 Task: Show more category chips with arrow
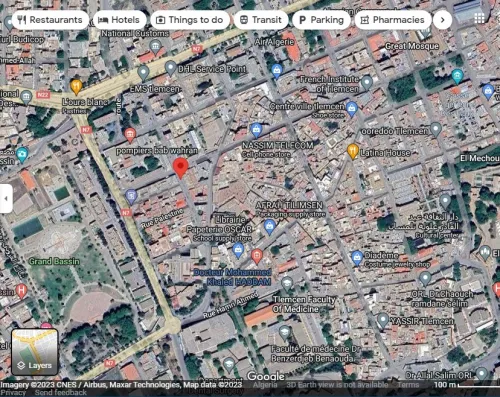[443, 20]
